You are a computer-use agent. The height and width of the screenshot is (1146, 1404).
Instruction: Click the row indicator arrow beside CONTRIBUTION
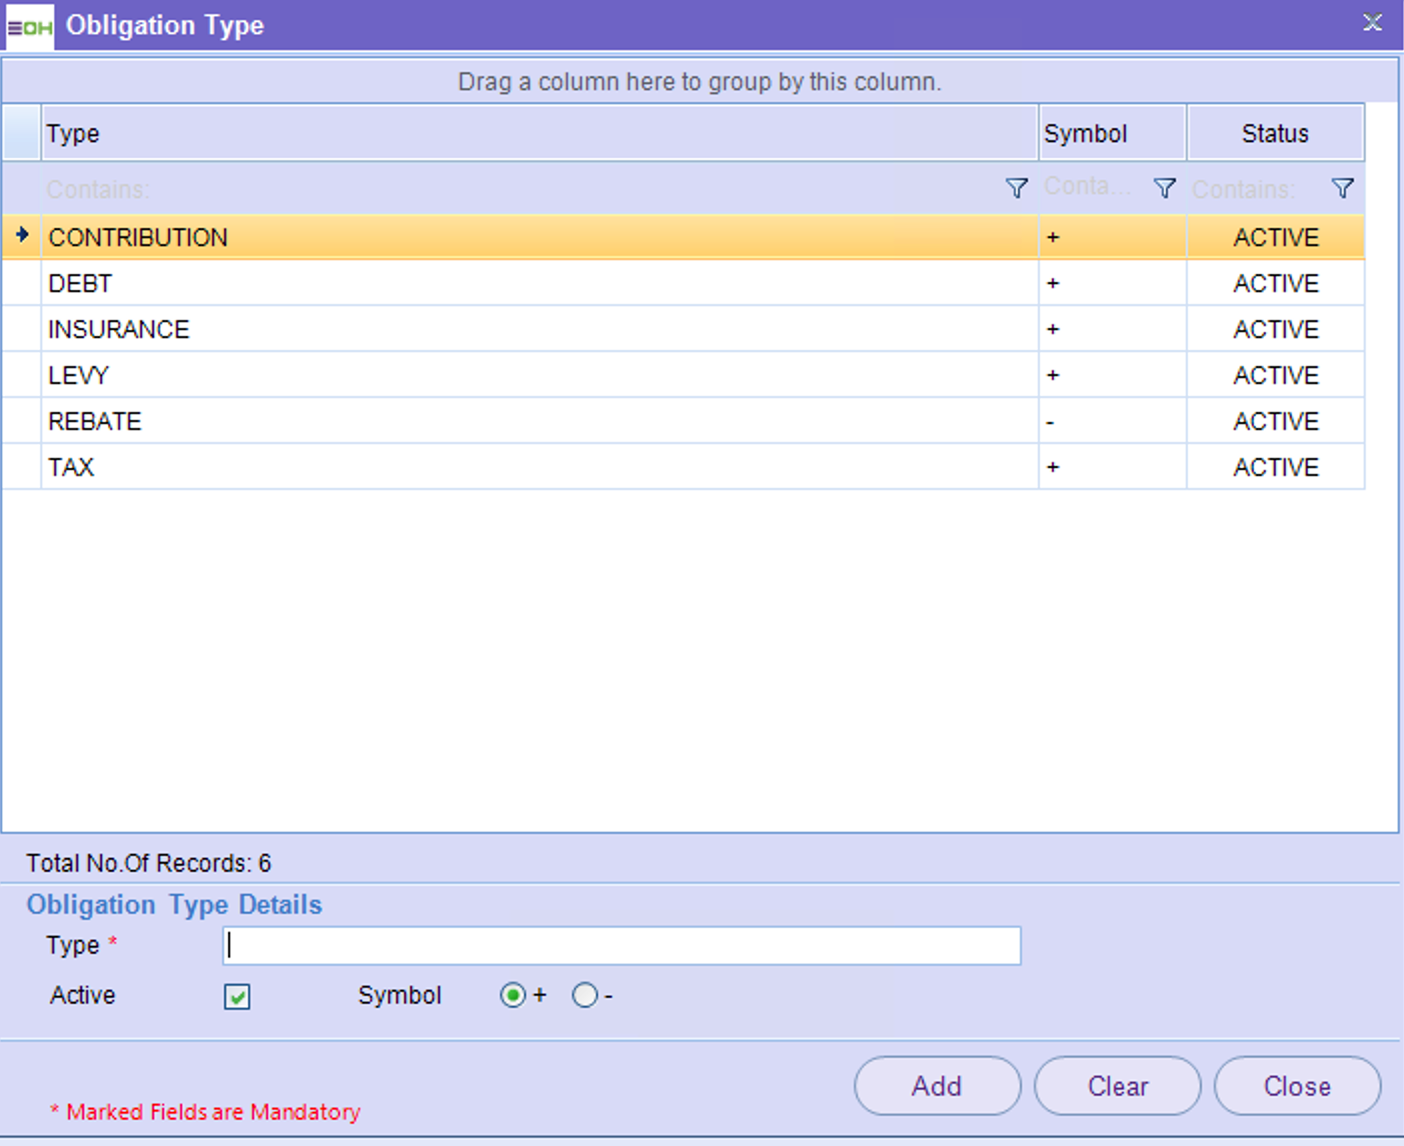[x=22, y=236]
